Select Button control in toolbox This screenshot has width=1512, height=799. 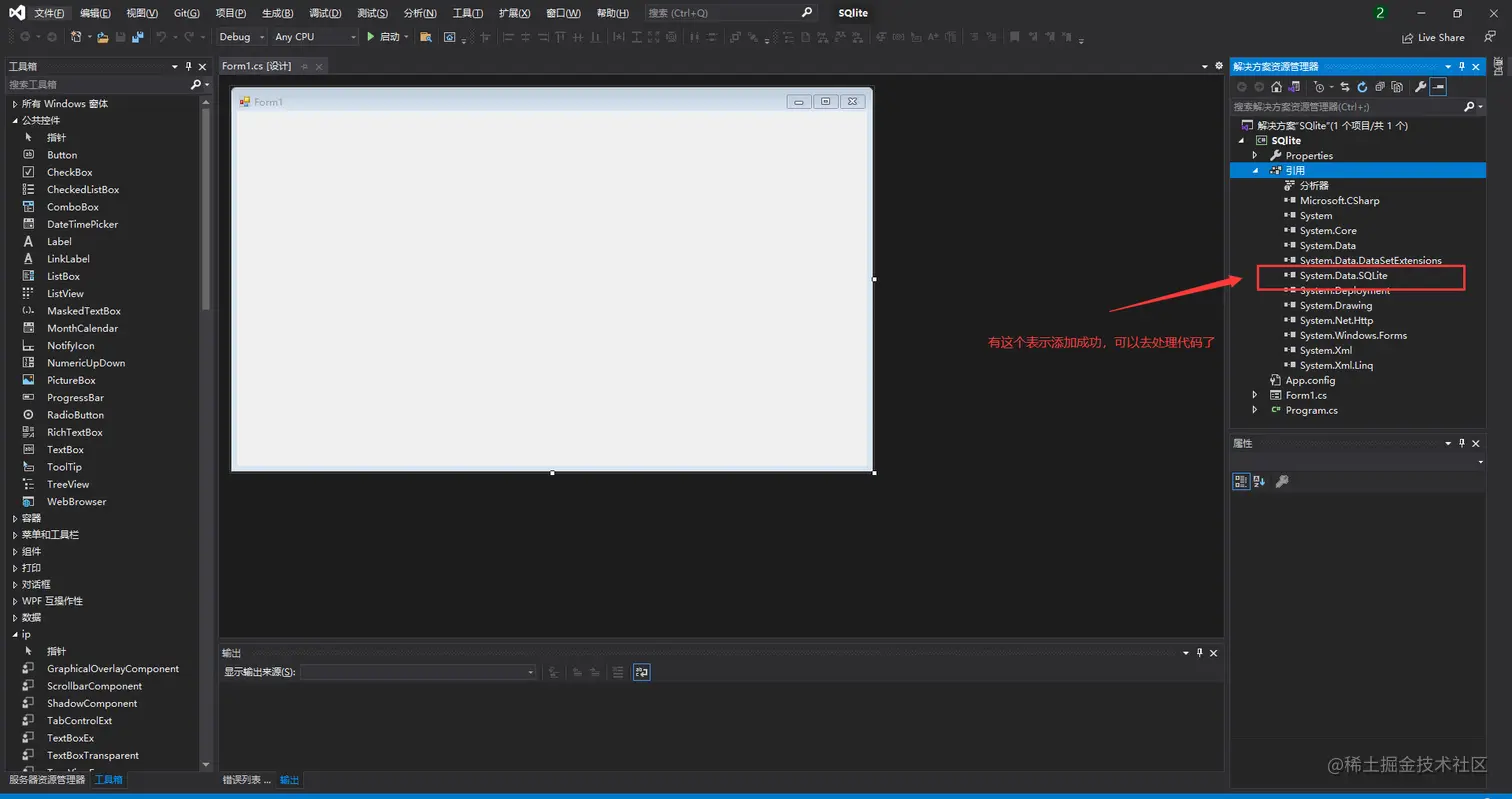click(x=62, y=155)
